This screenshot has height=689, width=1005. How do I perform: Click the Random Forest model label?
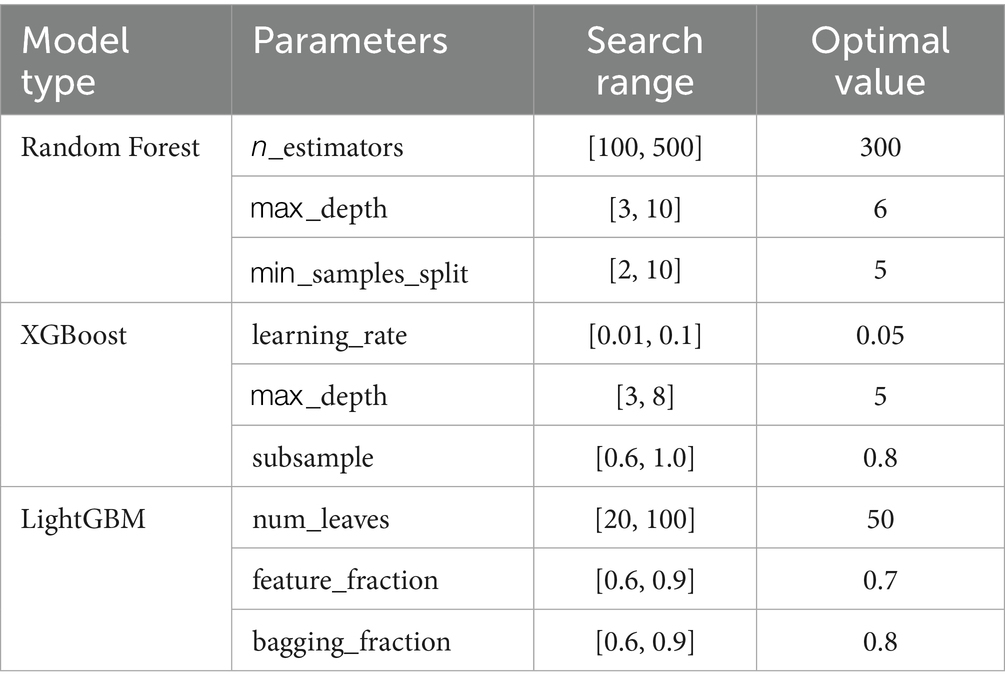[x=109, y=148]
